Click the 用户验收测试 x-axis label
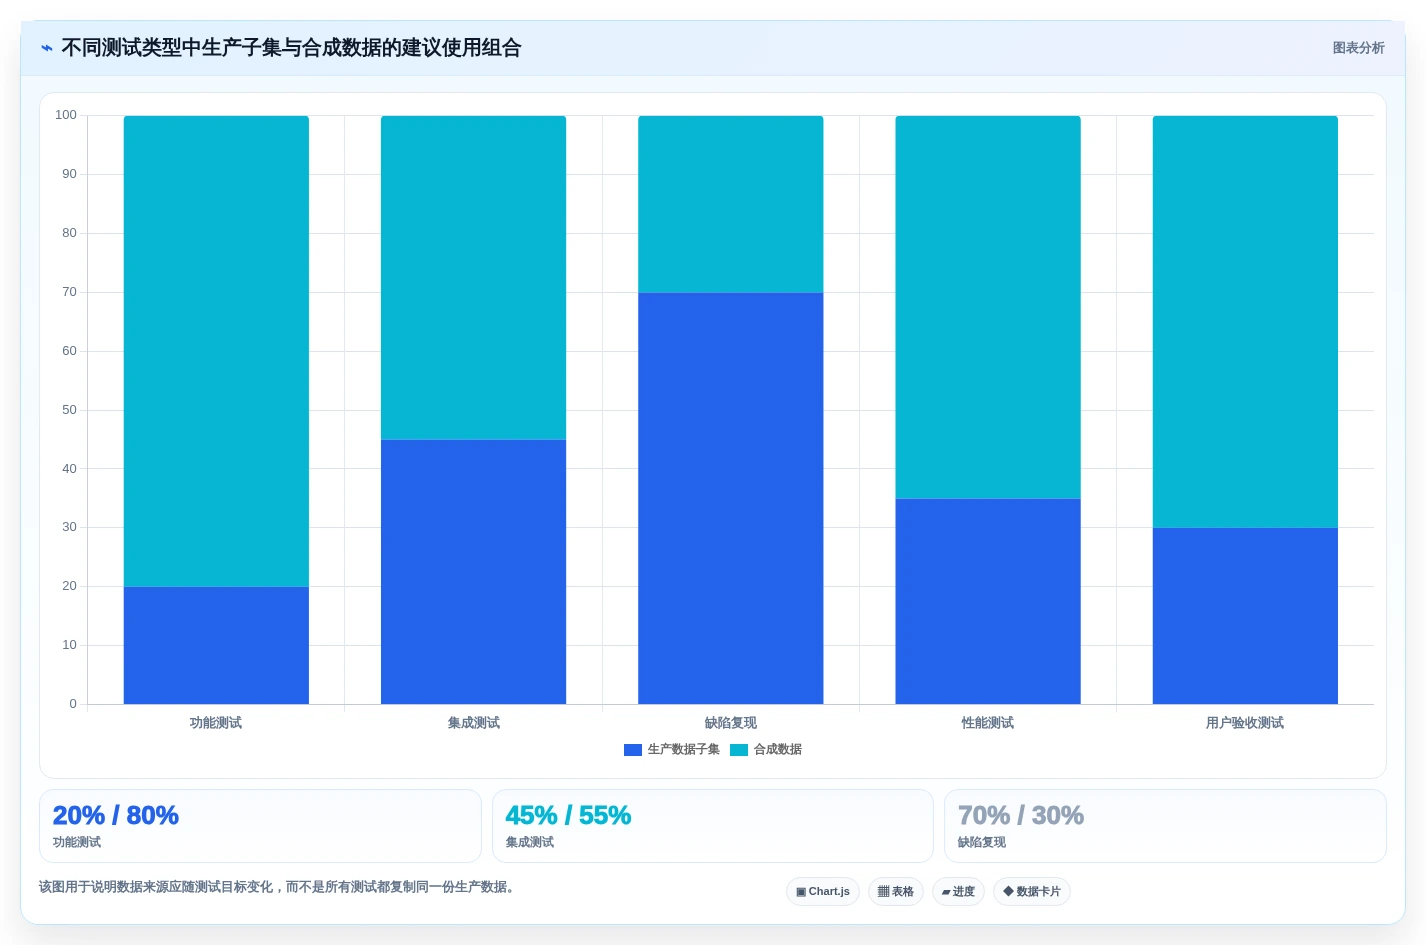 (x=1245, y=723)
